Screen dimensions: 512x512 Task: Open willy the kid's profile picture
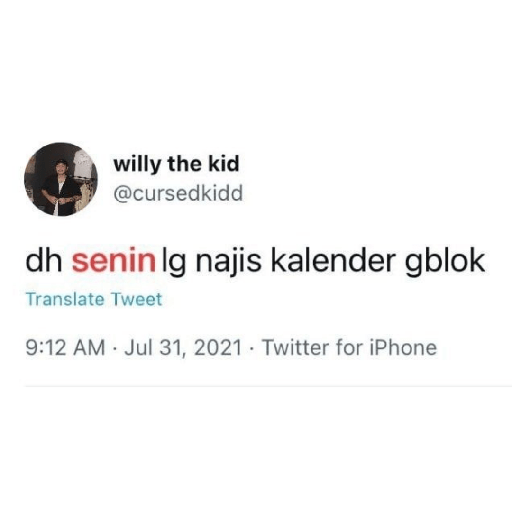61,179
